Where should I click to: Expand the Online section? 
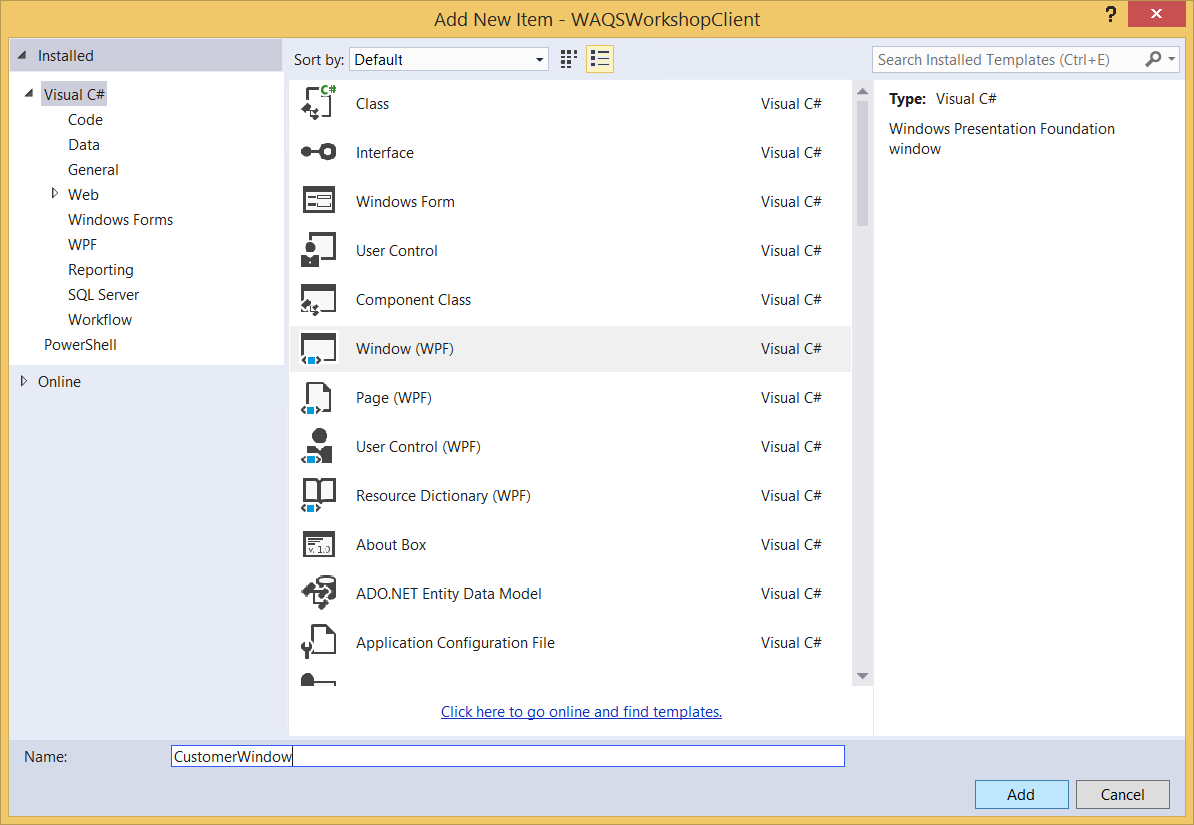(x=24, y=381)
